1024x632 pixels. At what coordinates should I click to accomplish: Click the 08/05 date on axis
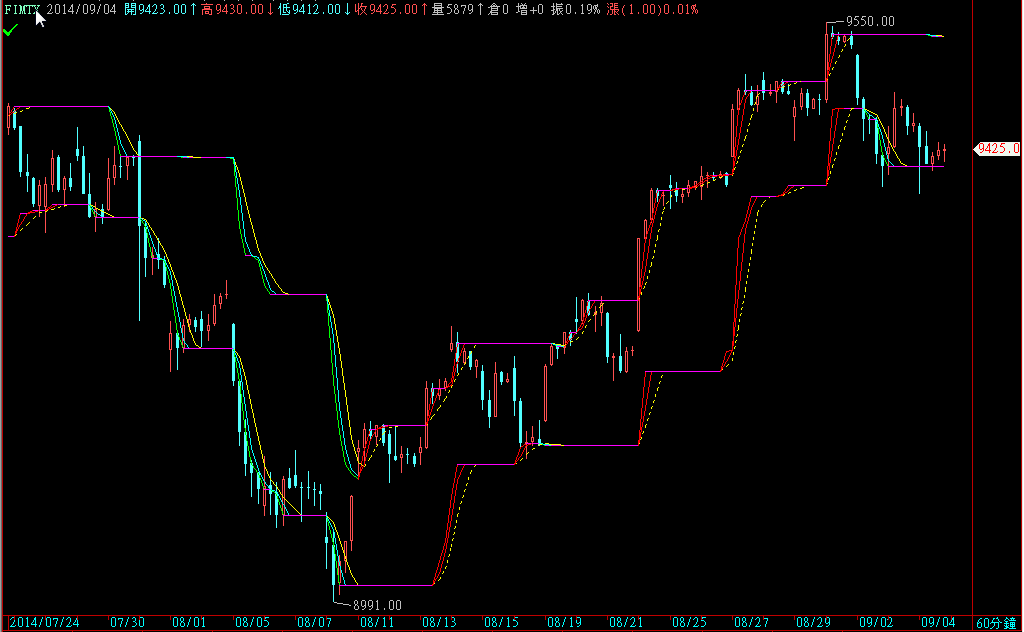252,622
